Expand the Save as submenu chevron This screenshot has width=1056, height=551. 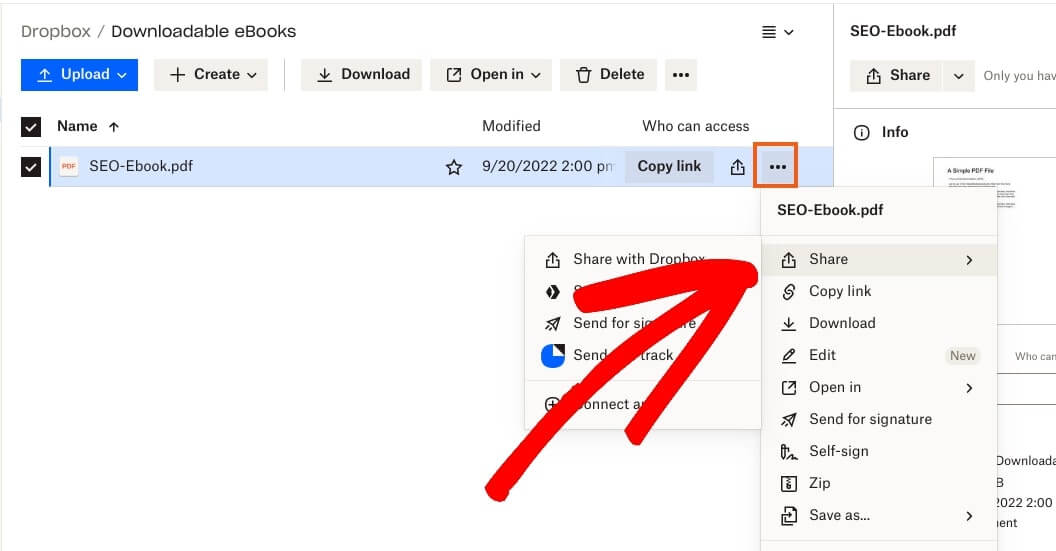(969, 516)
